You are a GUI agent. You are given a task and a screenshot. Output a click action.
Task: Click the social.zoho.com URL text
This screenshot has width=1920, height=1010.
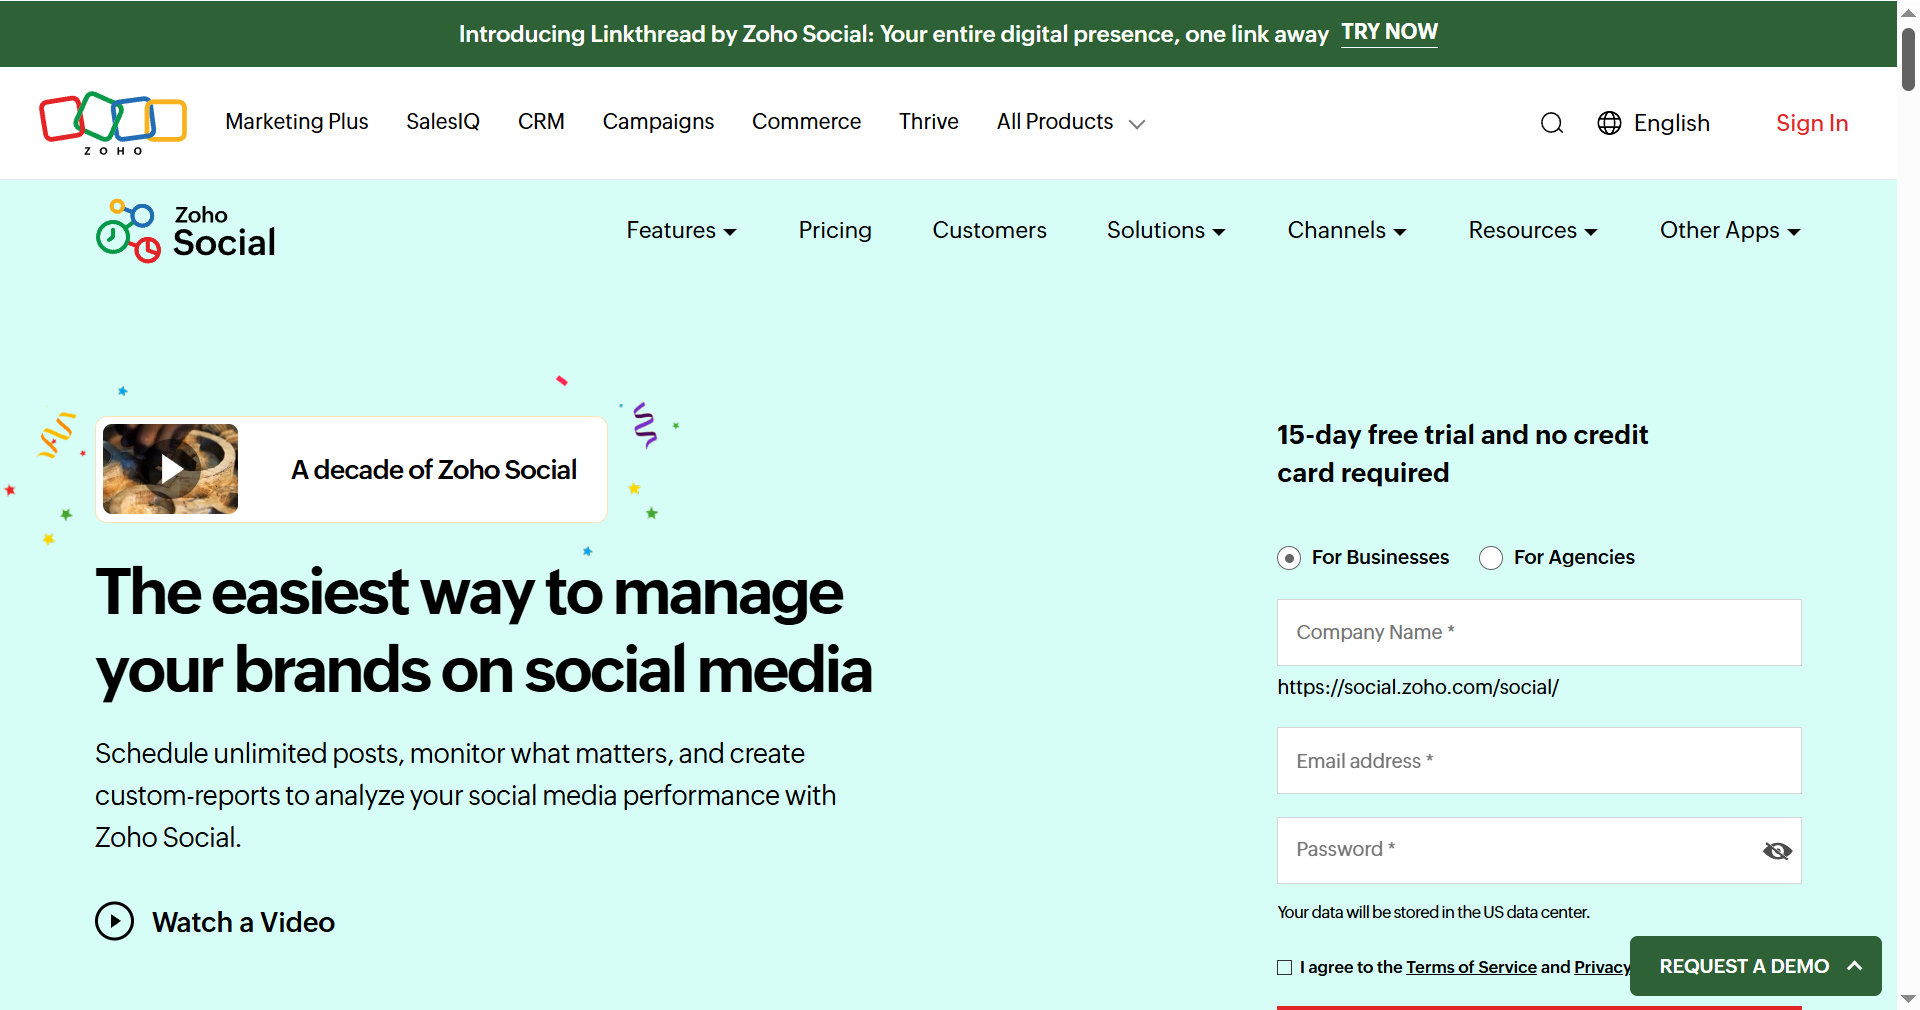[1418, 687]
